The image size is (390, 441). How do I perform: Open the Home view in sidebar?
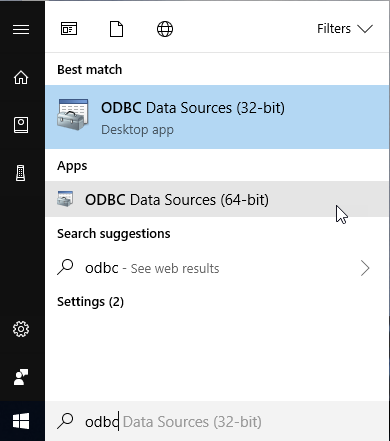point(21,77)
